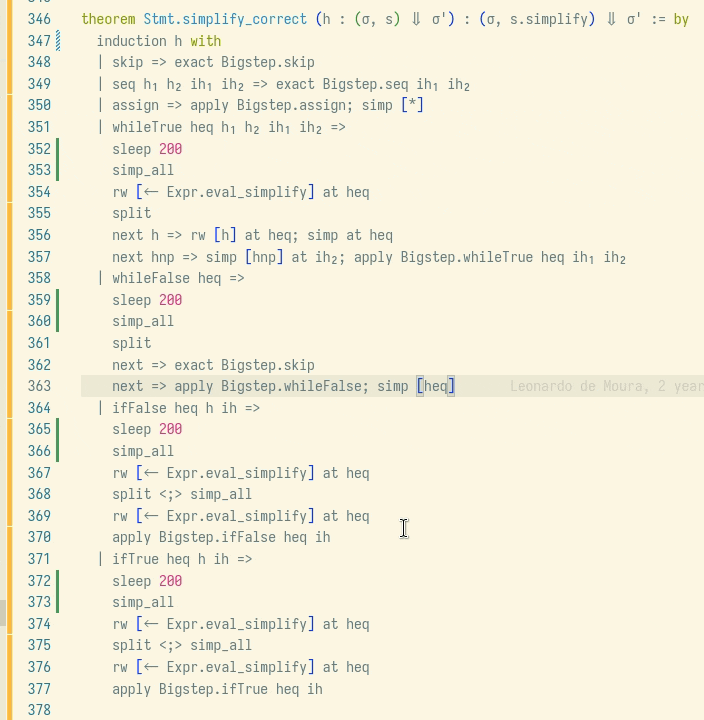
Task: Click the green change bar beside lines 372-373
Action: [x=57, y=591]
